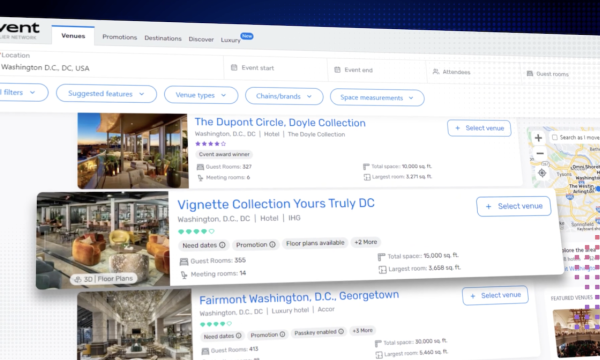
Task: Open Fairmont Washington, D.C., Georgetown link
Action: (x=299, y=297)
